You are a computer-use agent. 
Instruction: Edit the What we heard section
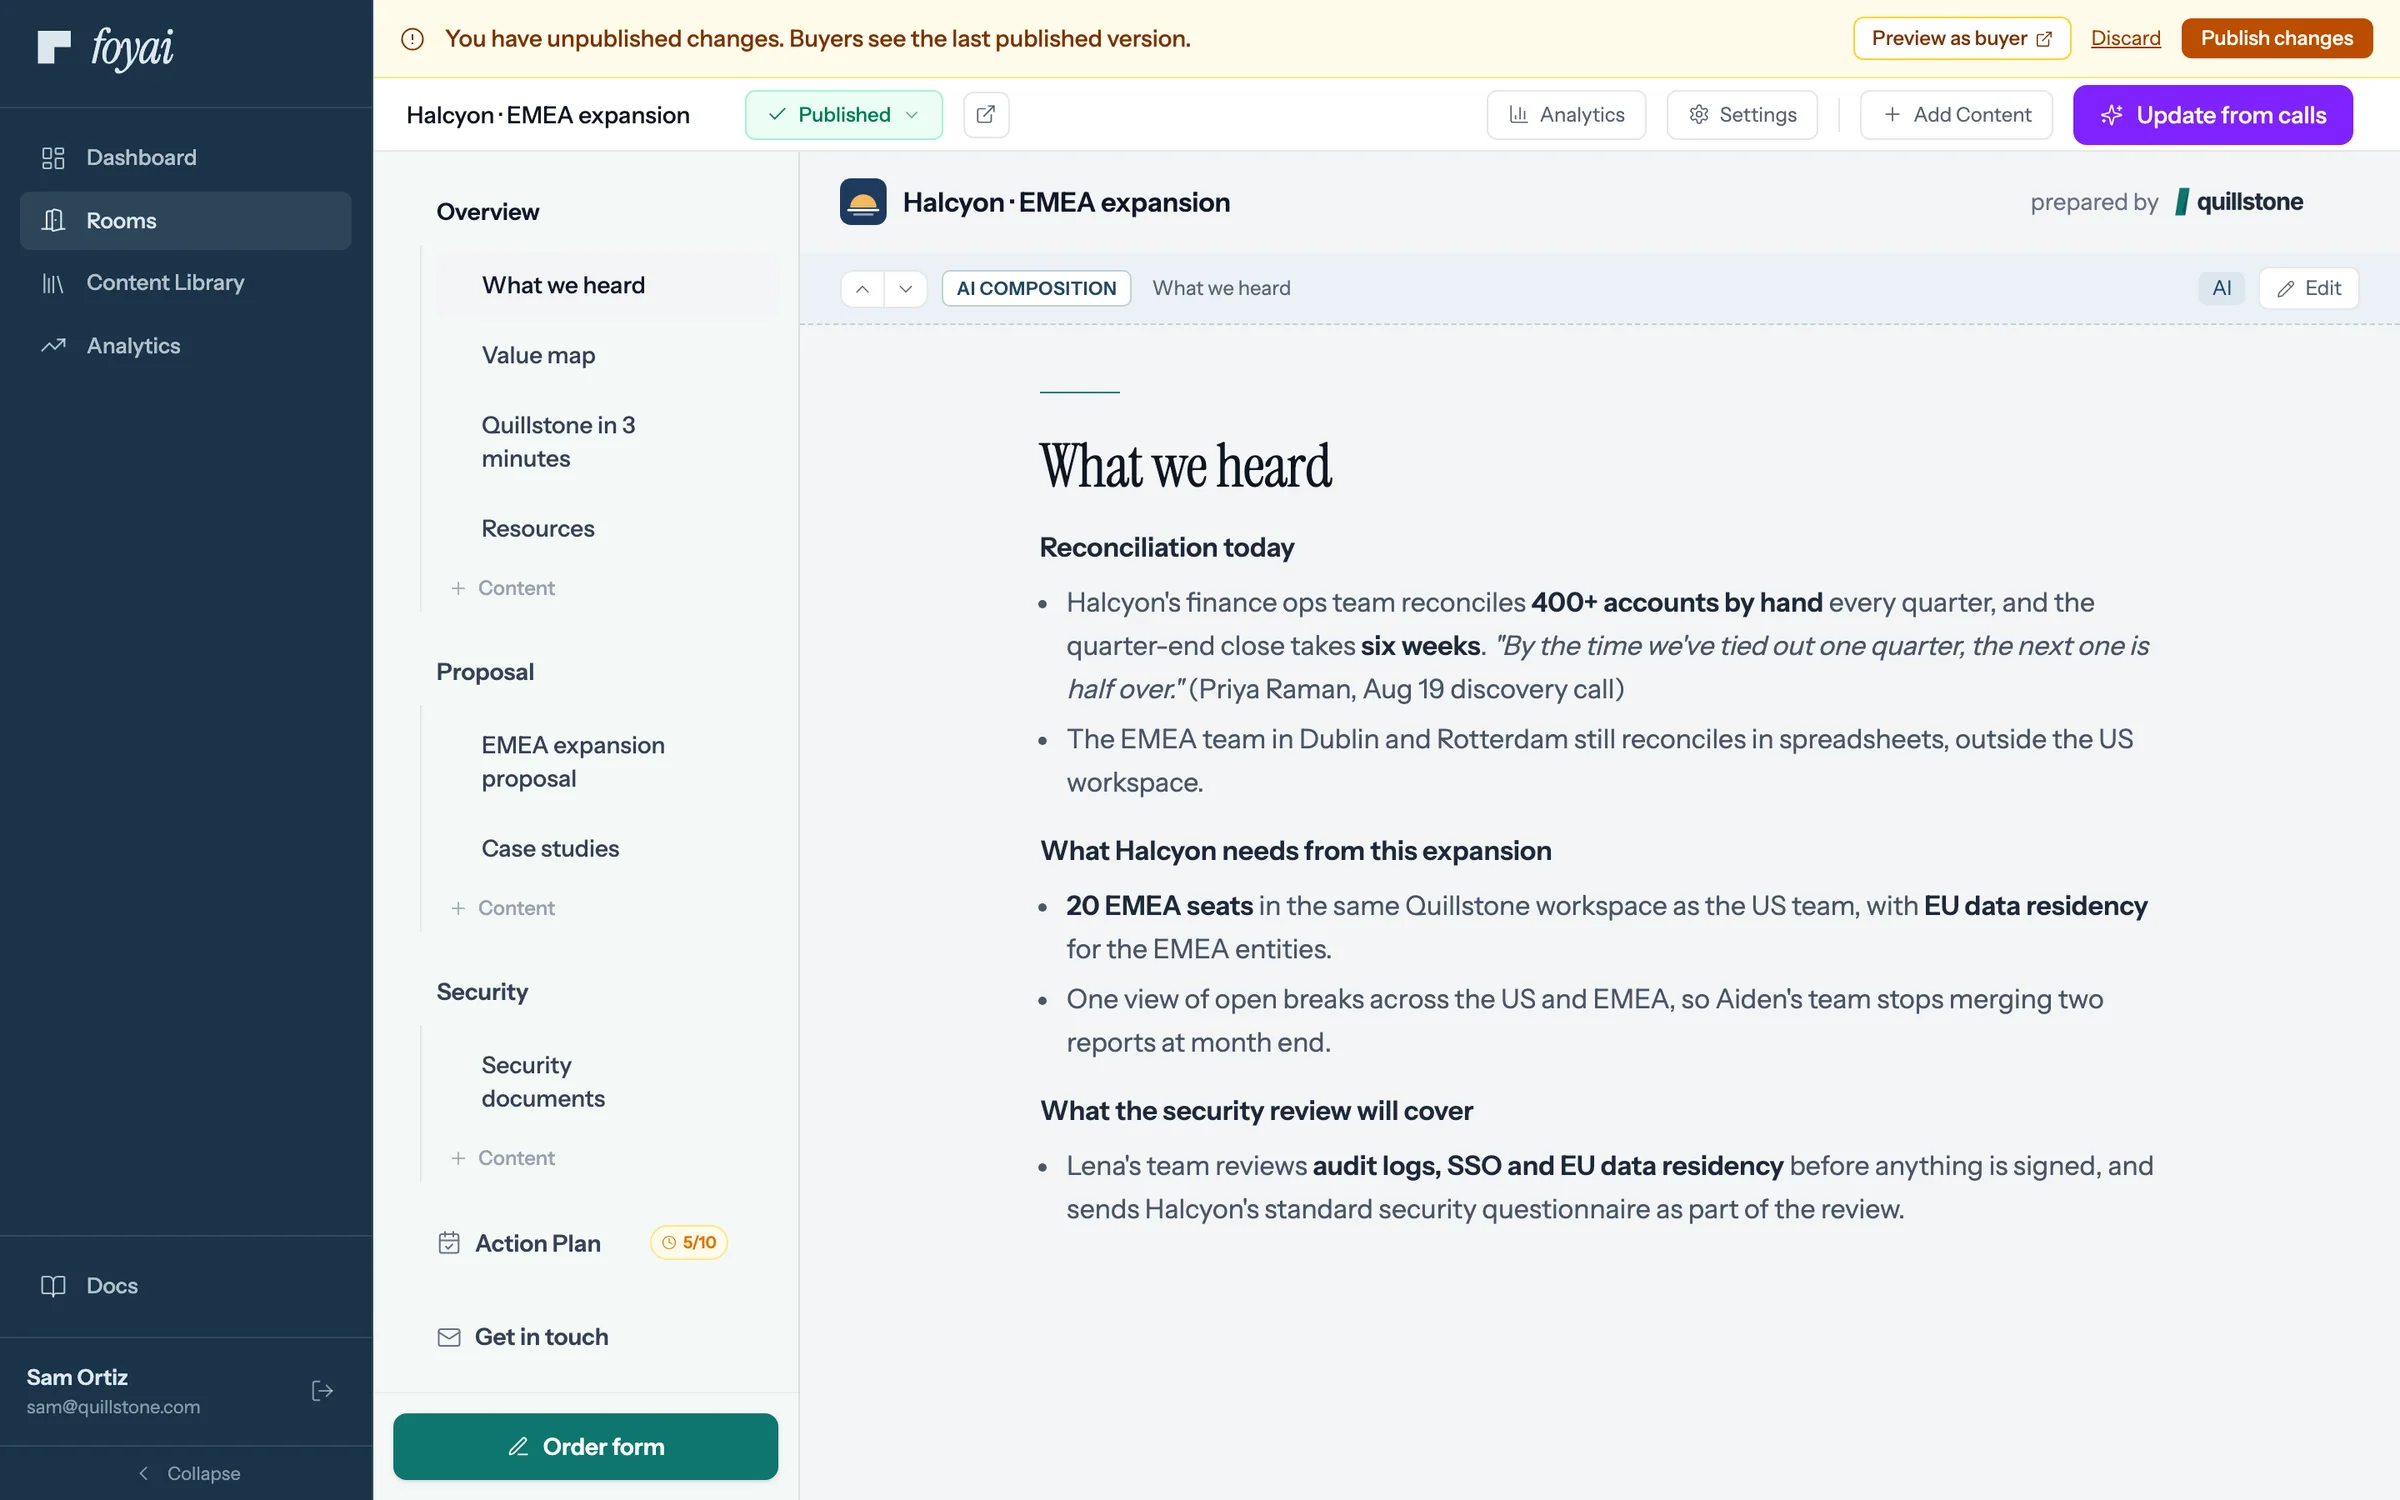pyautogui.click(x=2309, y=288)
